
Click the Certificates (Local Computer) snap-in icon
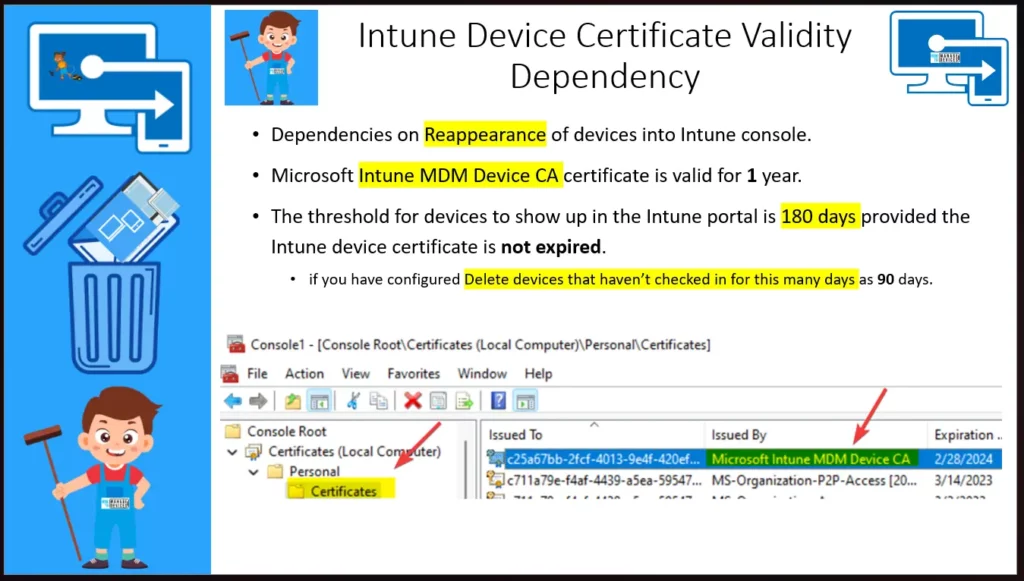pos(253,451)
